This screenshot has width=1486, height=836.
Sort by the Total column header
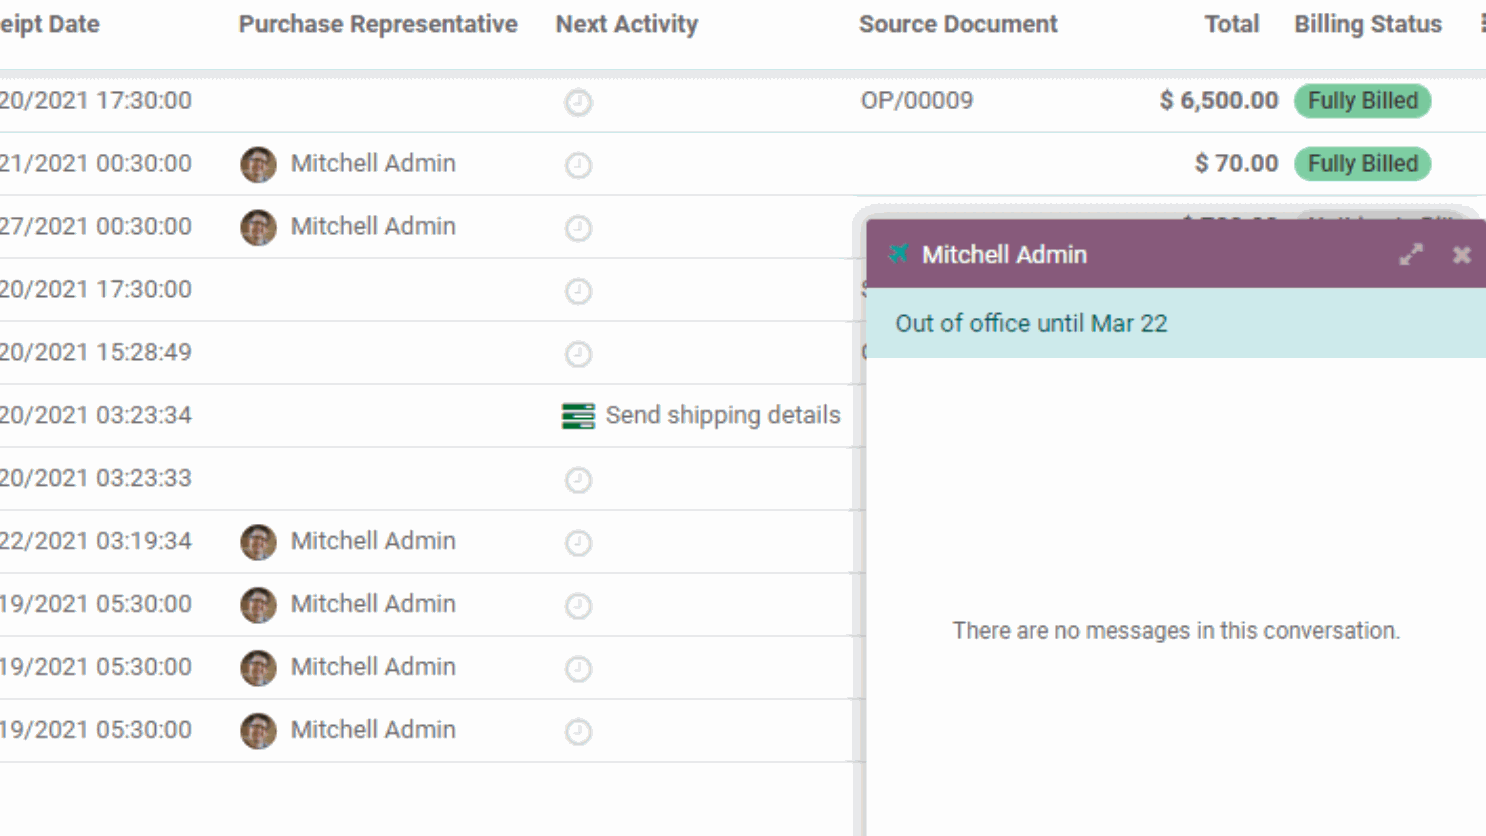coord(1231,24)
